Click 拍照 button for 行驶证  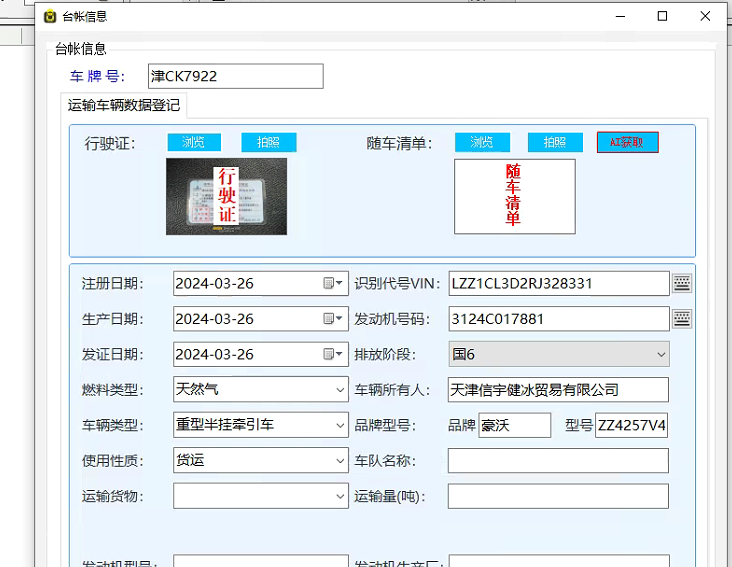(269, 143)
